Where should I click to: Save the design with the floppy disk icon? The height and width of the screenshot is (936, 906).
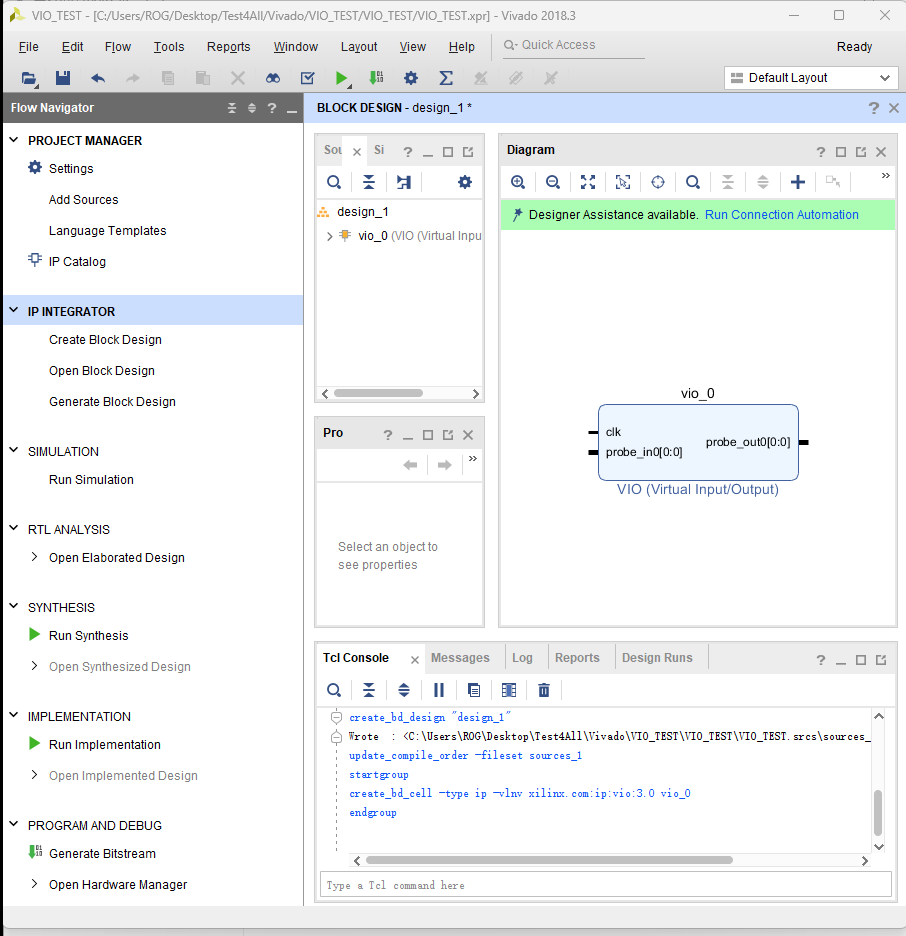[63, 78]
